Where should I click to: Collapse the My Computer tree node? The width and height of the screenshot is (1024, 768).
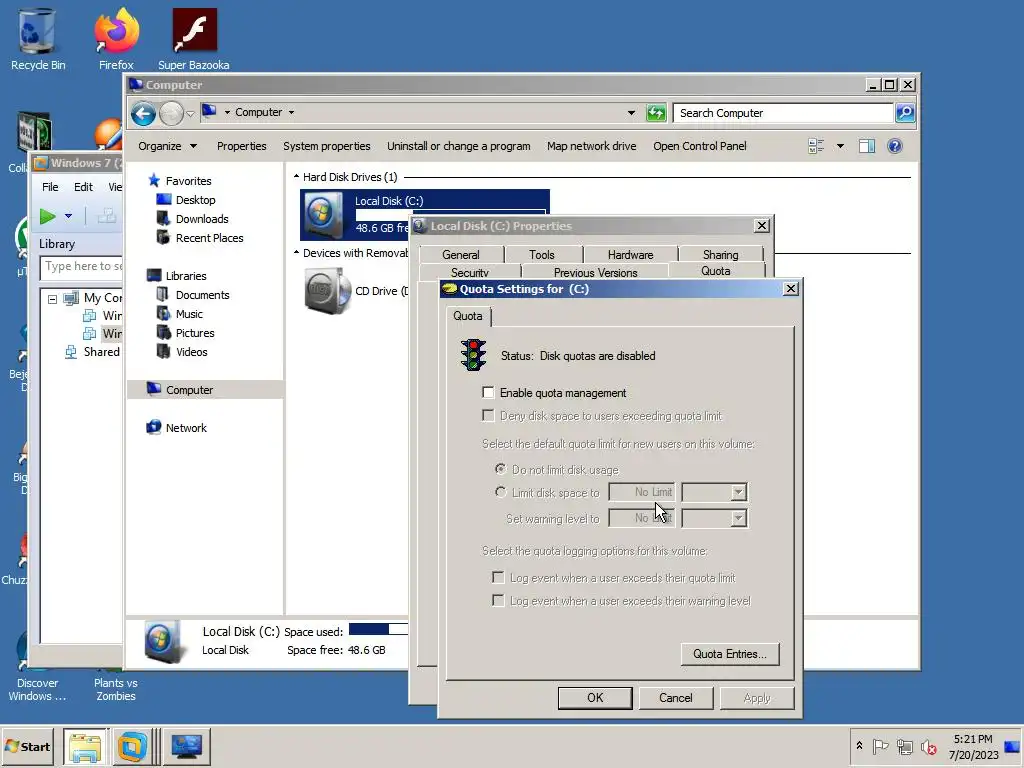(52, 298)
